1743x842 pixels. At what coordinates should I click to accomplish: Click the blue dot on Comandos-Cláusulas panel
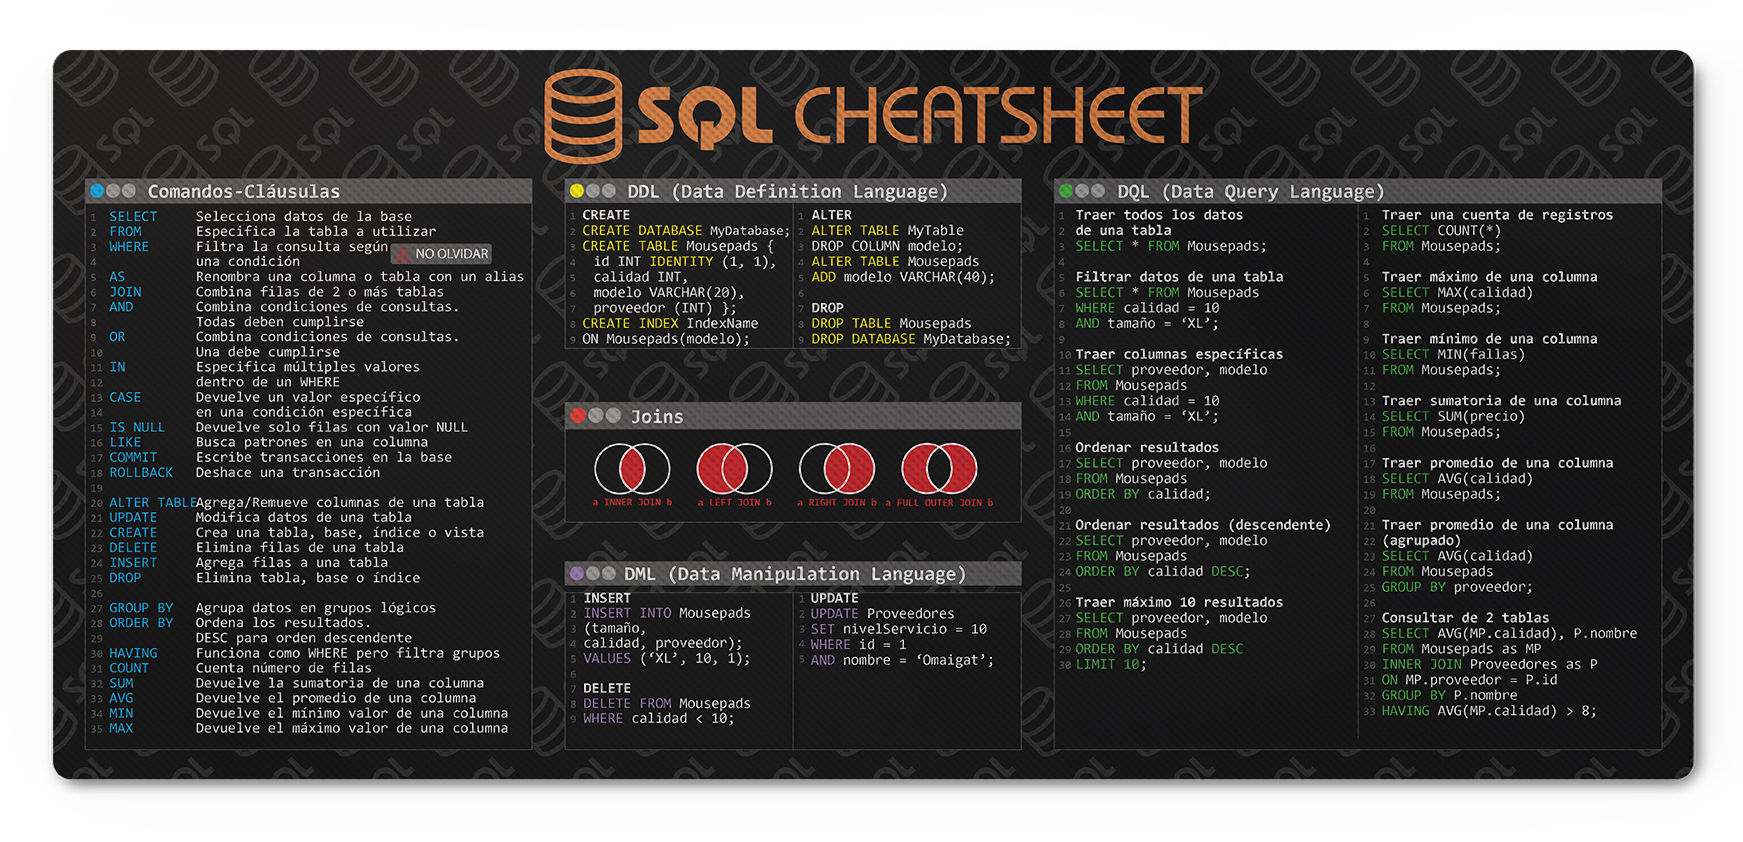pos(97,191)
